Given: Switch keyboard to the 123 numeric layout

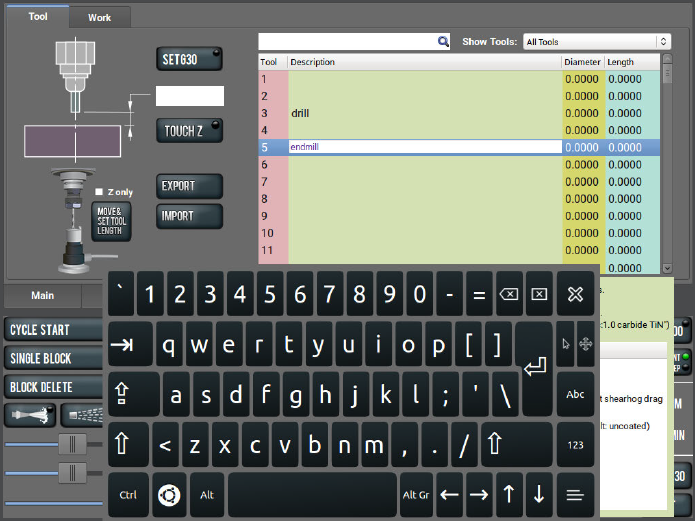Looking at the screenshot, I should pyautogui.click(x=575, y=444).
